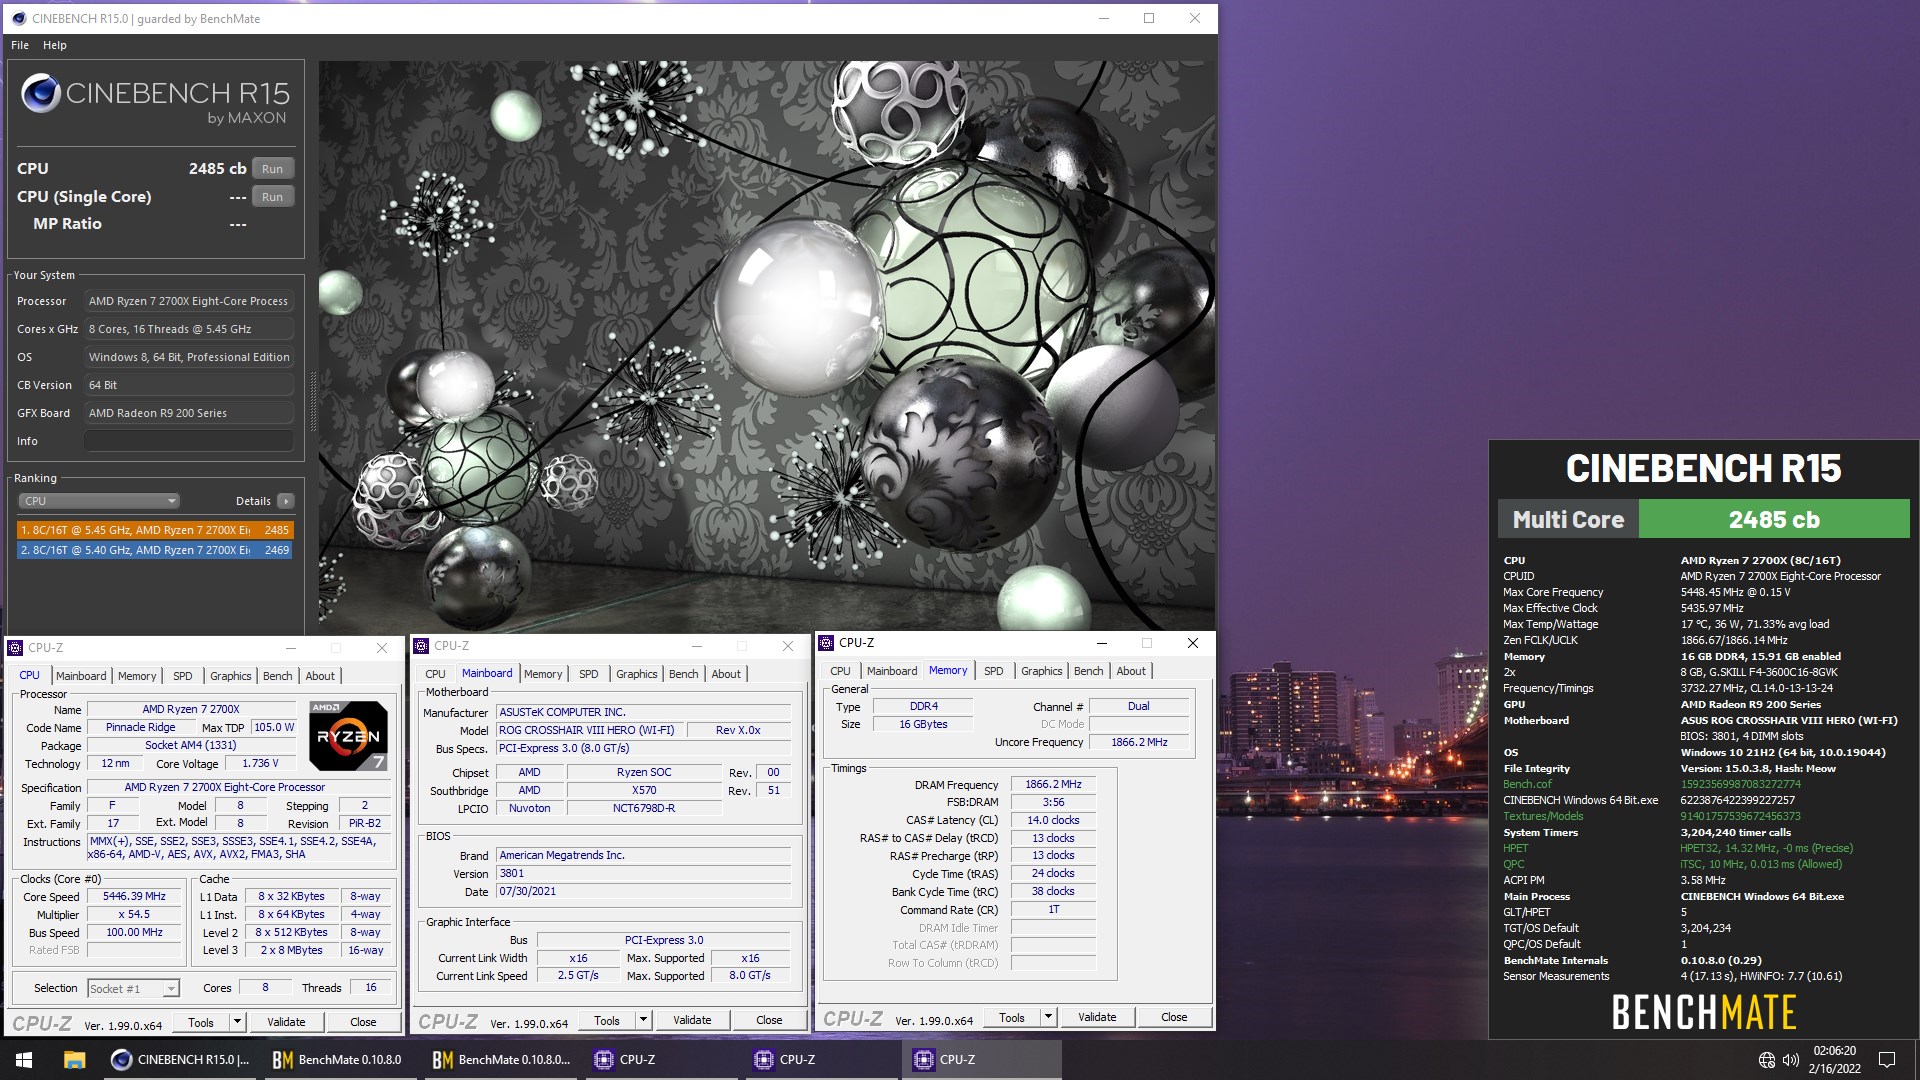Click the Multiplier value x 54.5
Screen dimensions: 1920x1080
[x=135, y=915]
